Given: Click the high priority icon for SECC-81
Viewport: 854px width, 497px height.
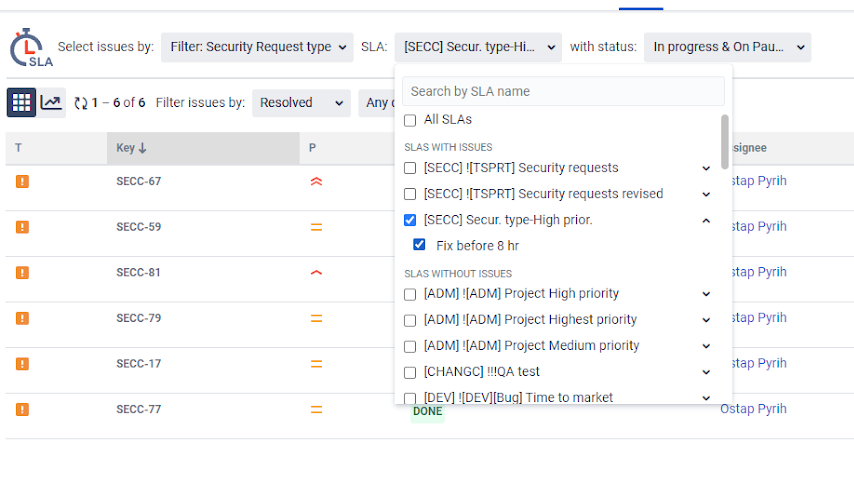Looking at the screenshot, I should (316, 273).
